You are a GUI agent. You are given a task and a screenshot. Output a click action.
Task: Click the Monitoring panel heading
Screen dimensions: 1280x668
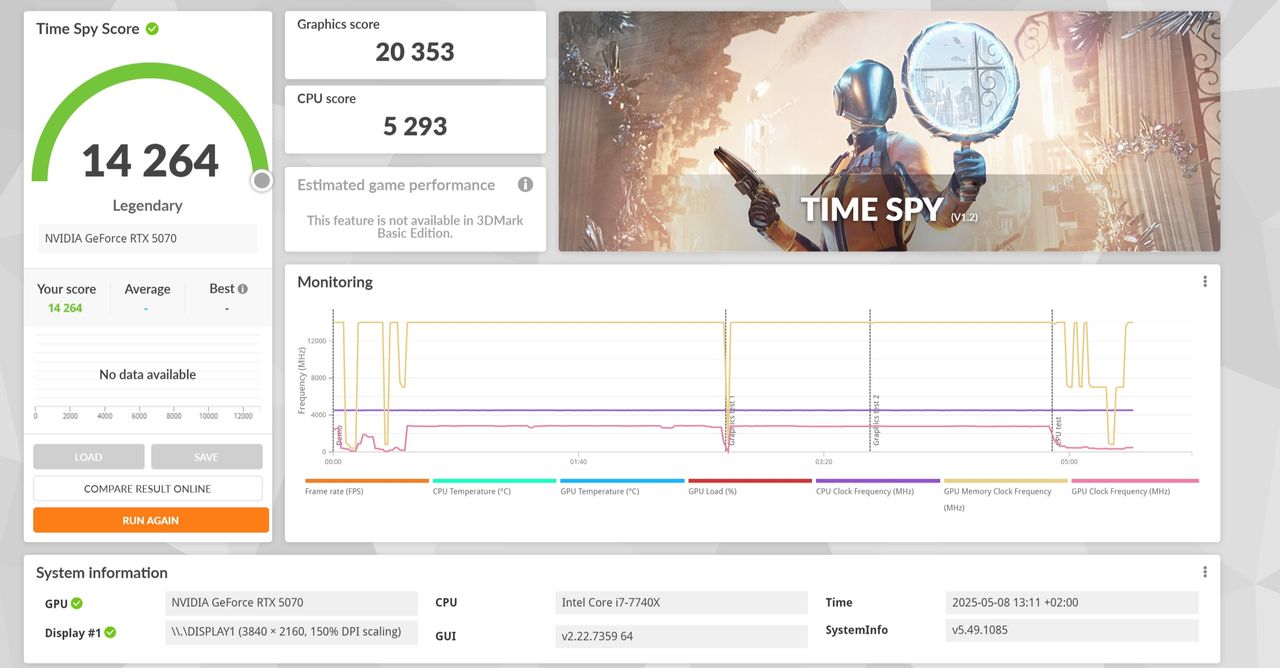[x=335, y=282]
